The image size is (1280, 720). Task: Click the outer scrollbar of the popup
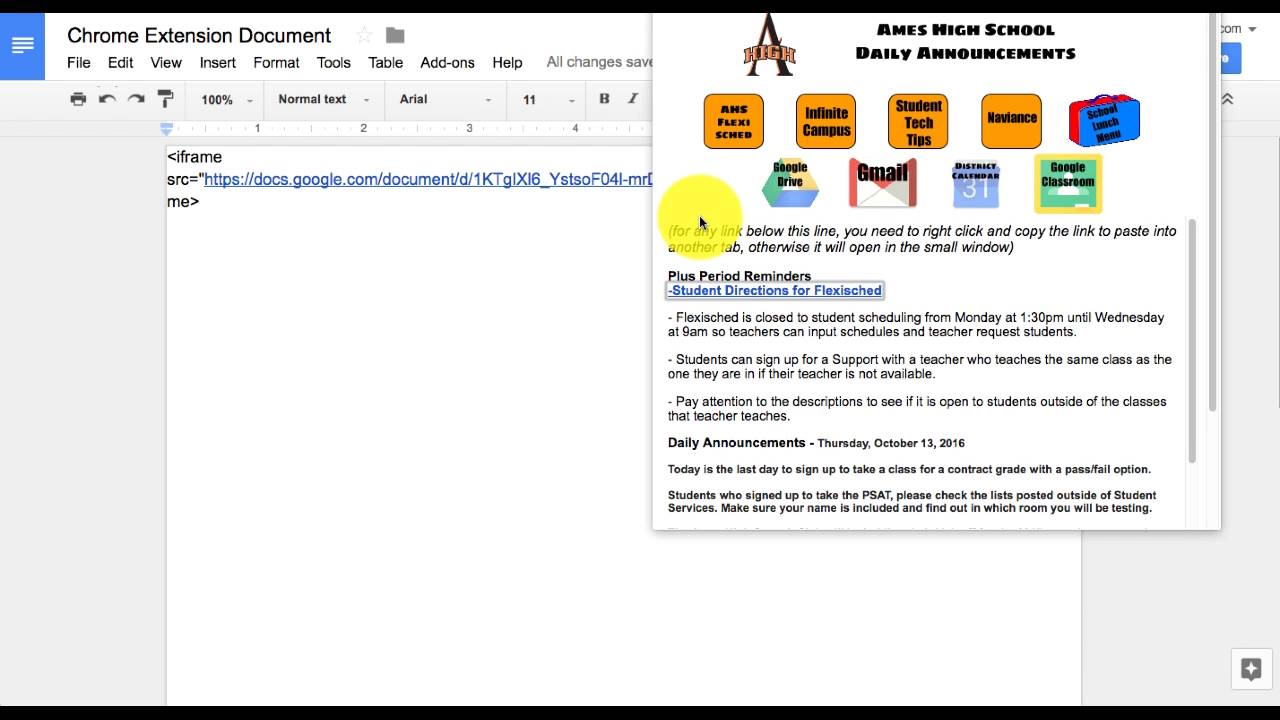1213,212
